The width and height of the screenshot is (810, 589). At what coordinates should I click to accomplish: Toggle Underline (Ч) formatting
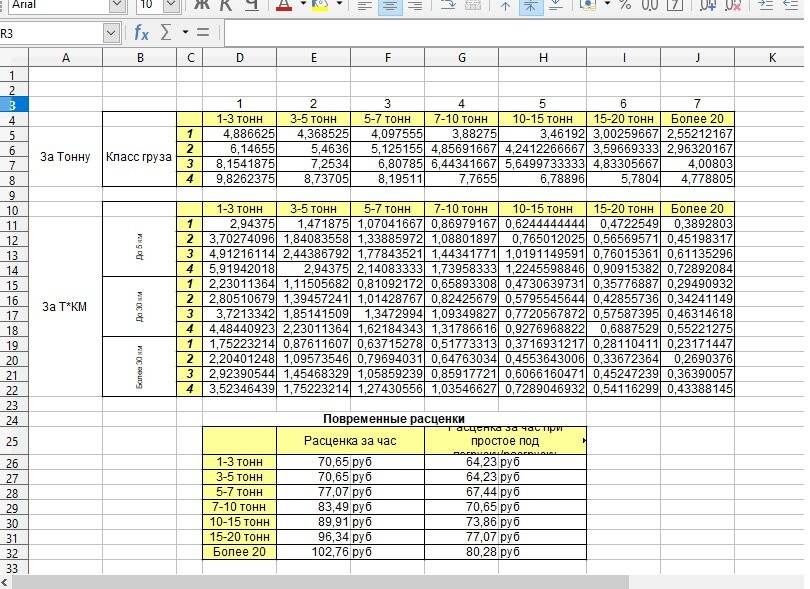[252, 5]
